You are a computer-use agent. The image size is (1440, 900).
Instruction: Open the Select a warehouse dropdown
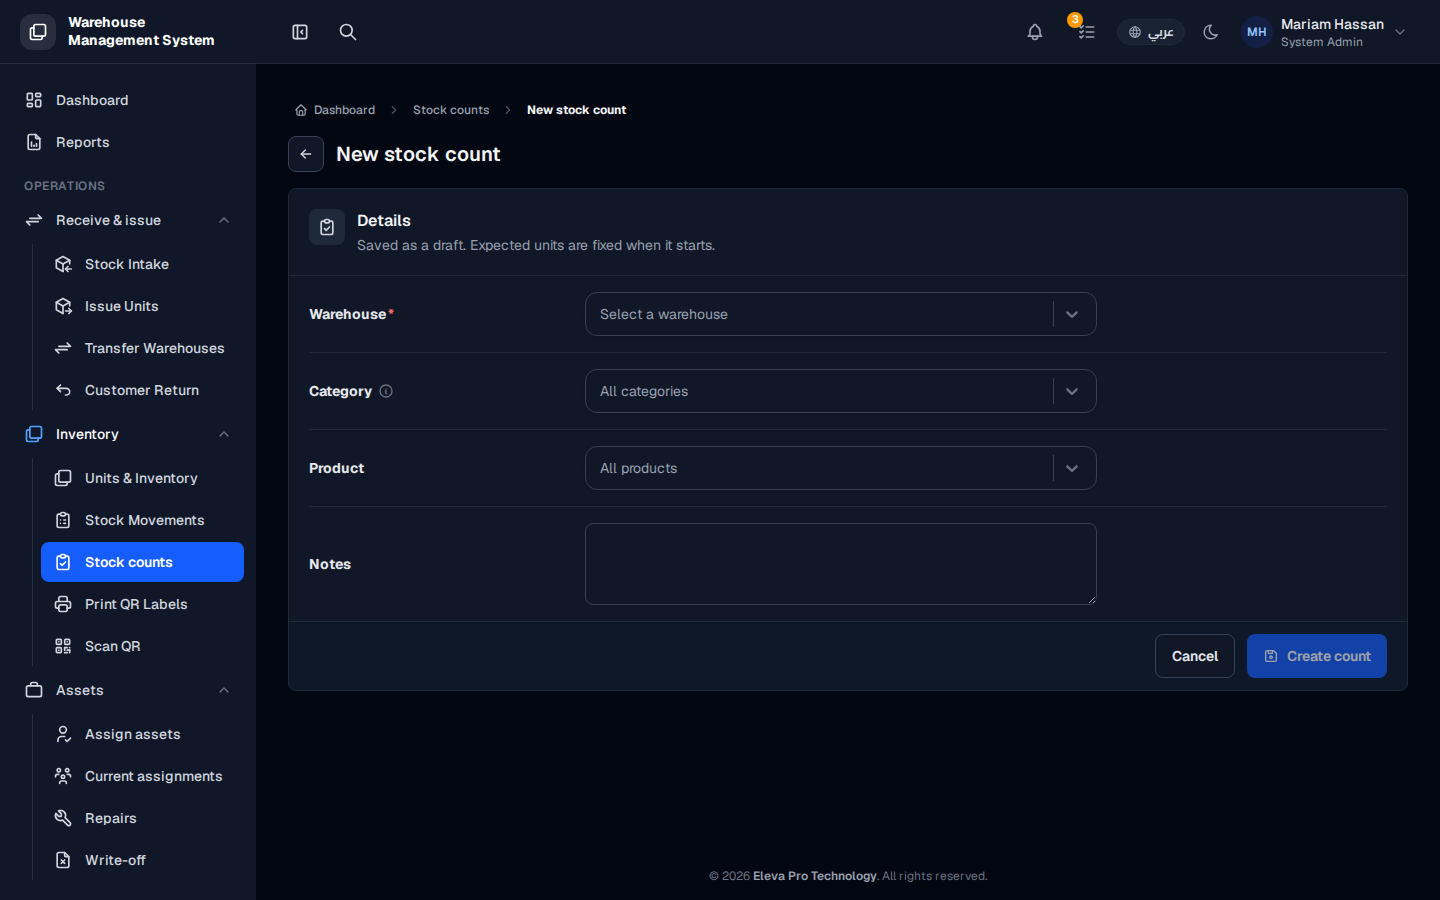841,314
